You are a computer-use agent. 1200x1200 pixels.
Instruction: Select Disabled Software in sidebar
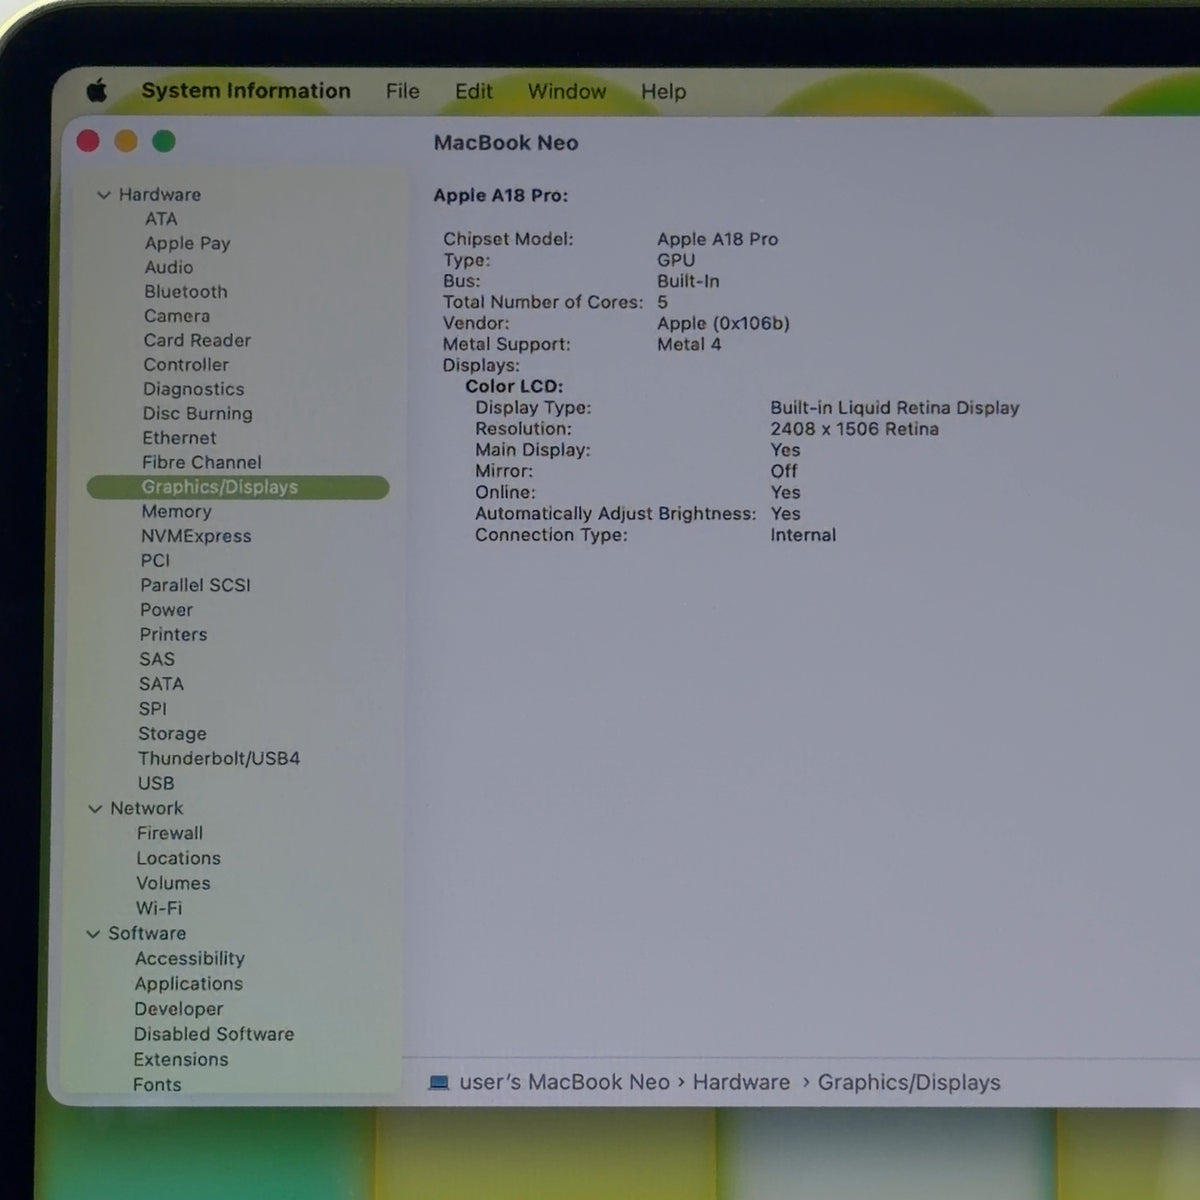coord(214,1035)
